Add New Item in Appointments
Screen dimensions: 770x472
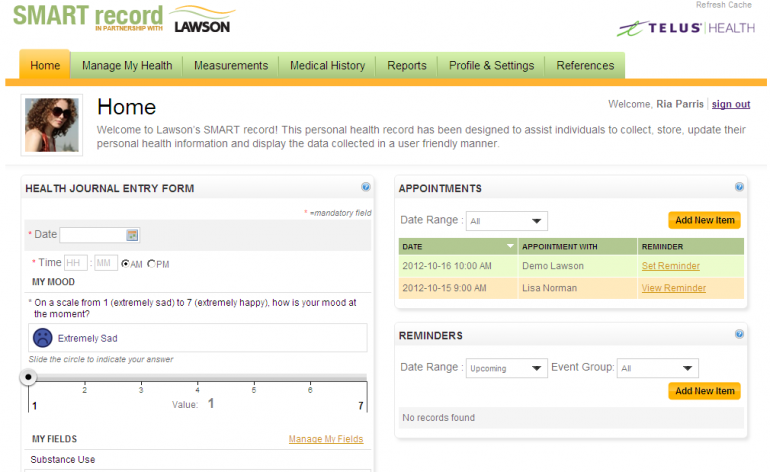(x=704, y=220)
